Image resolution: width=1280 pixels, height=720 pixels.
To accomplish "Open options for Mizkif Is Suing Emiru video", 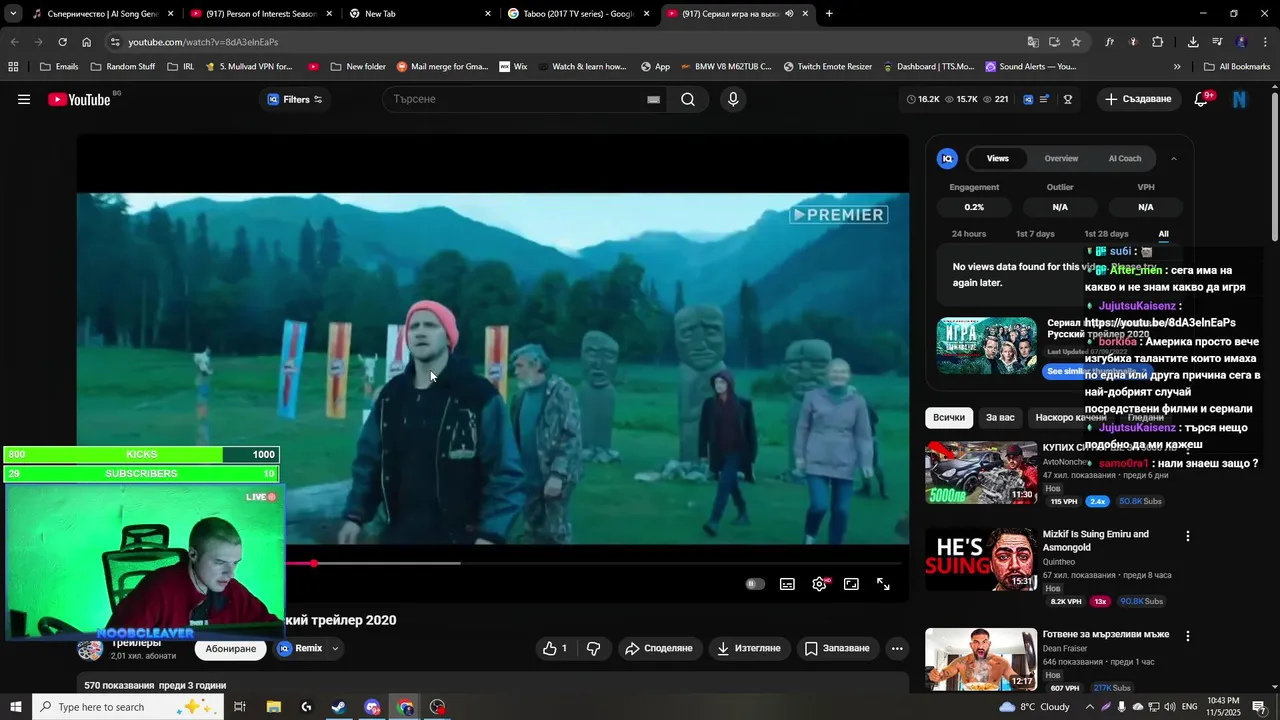I will pyautogui.click(x=1188, y=536).
